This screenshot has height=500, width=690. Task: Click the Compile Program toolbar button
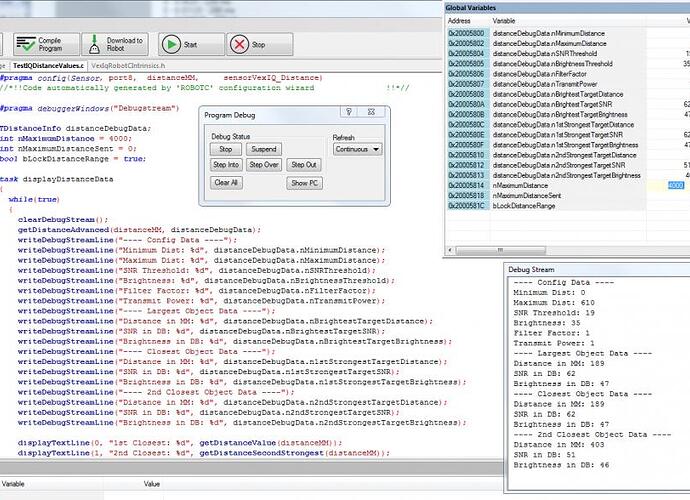[x=46, y=44]
